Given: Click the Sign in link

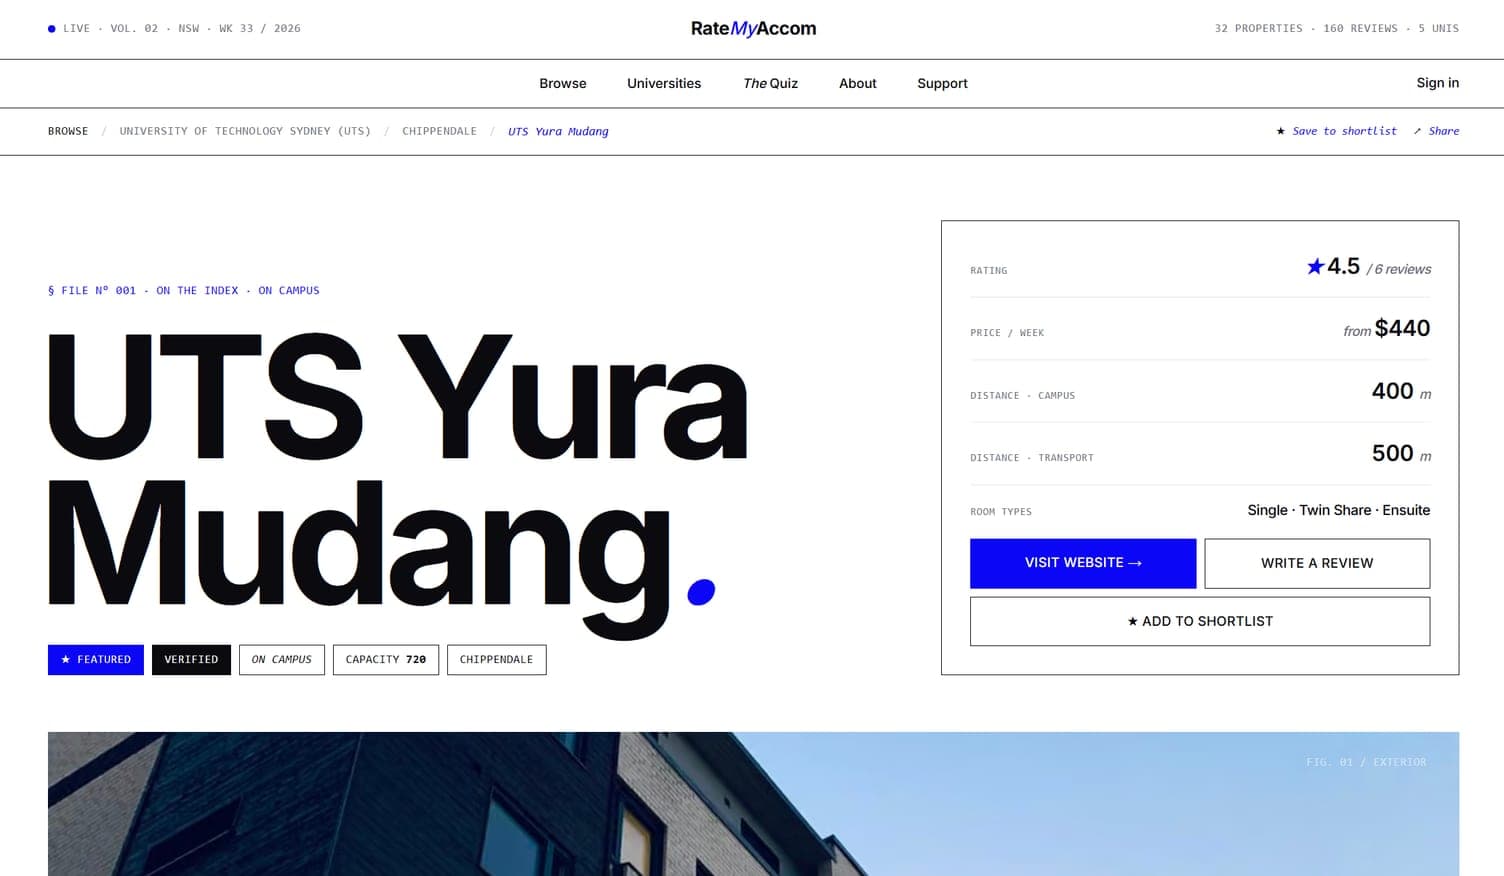Looking at the screenshot, I should tap(1437, 82).
